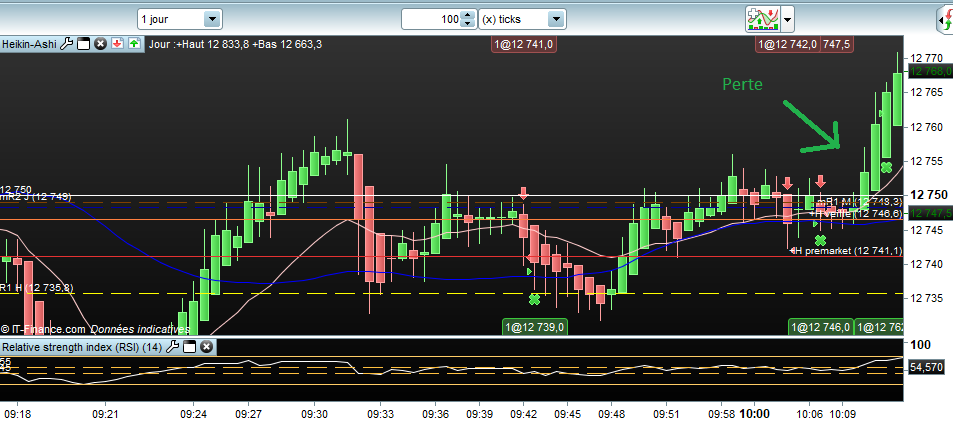Image resolution: width=953 pixels, height=422 pixels.
Task: Expand the trading side panel arrow
Action: 944,22
